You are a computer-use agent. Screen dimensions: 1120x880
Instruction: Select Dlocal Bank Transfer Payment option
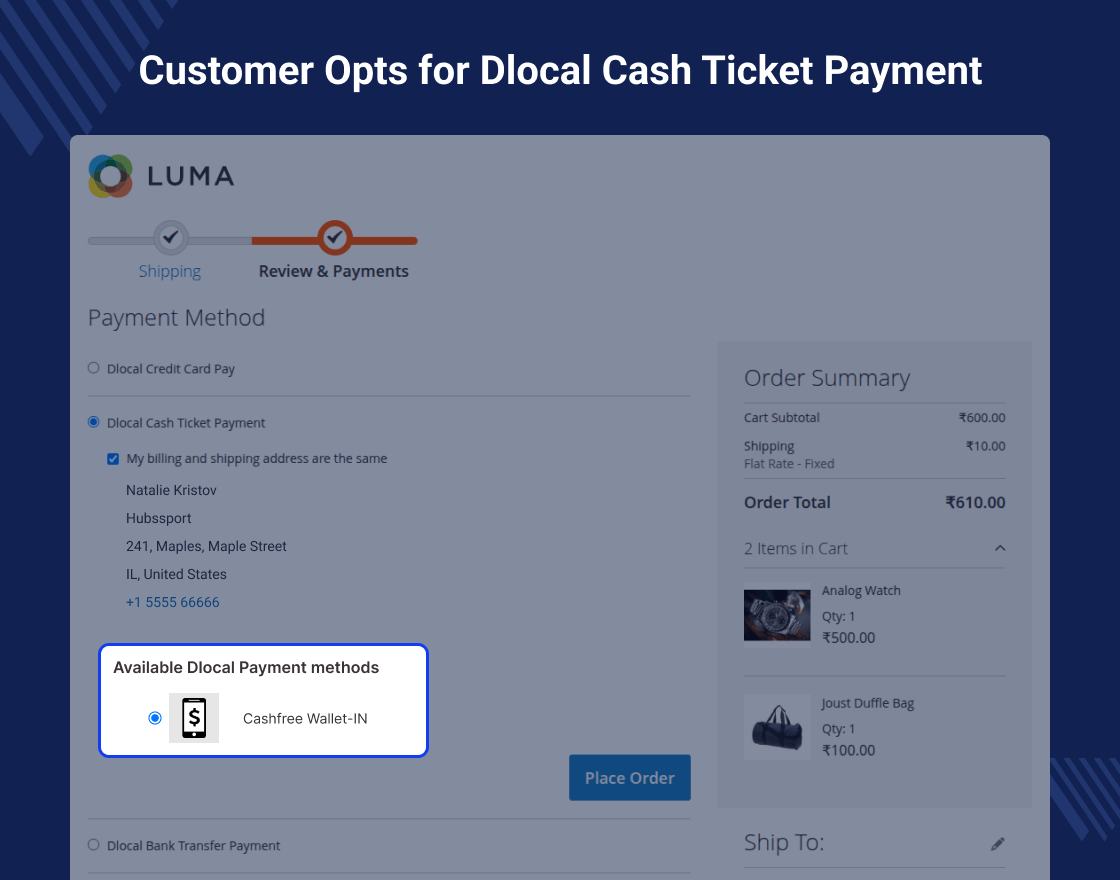coord(94,845)
